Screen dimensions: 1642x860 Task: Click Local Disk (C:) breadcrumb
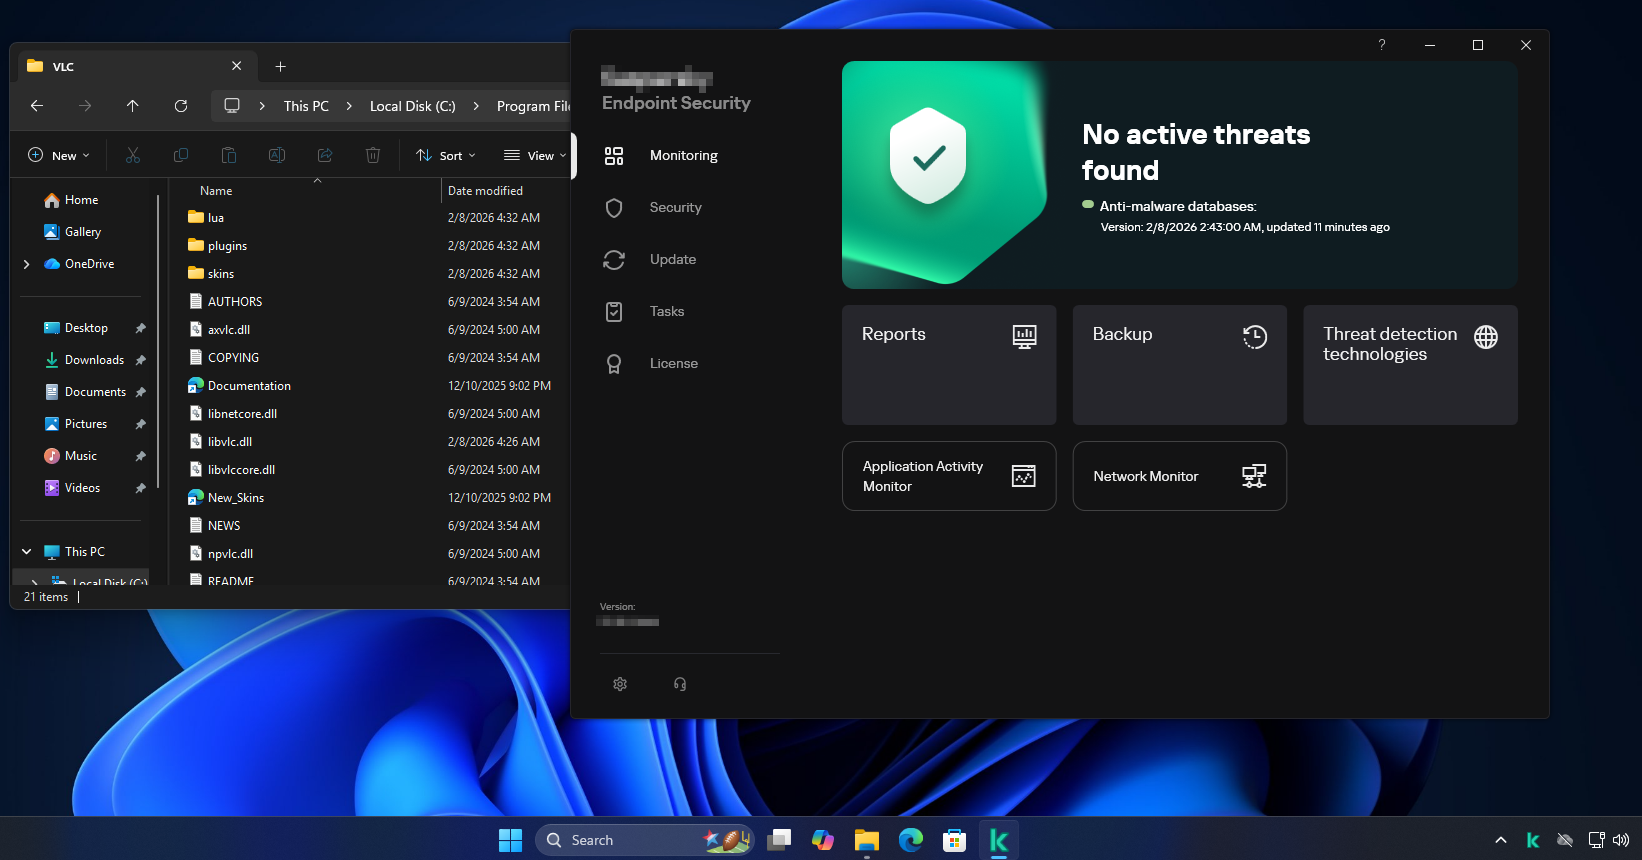412,106
